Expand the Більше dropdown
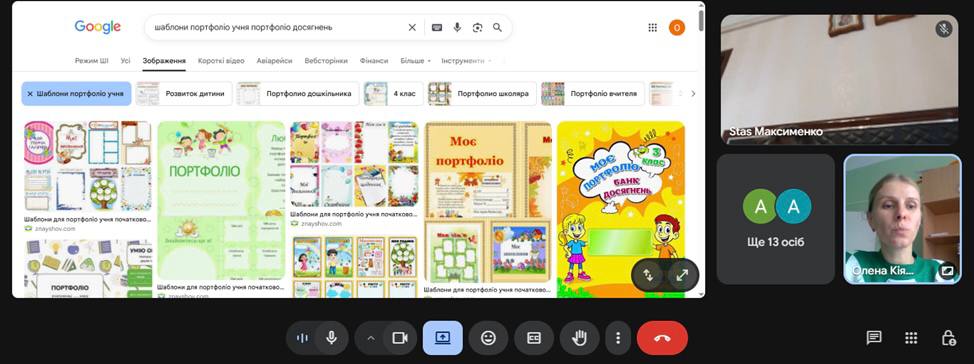Viewport: 974px width, 364px height. [416, 61]
